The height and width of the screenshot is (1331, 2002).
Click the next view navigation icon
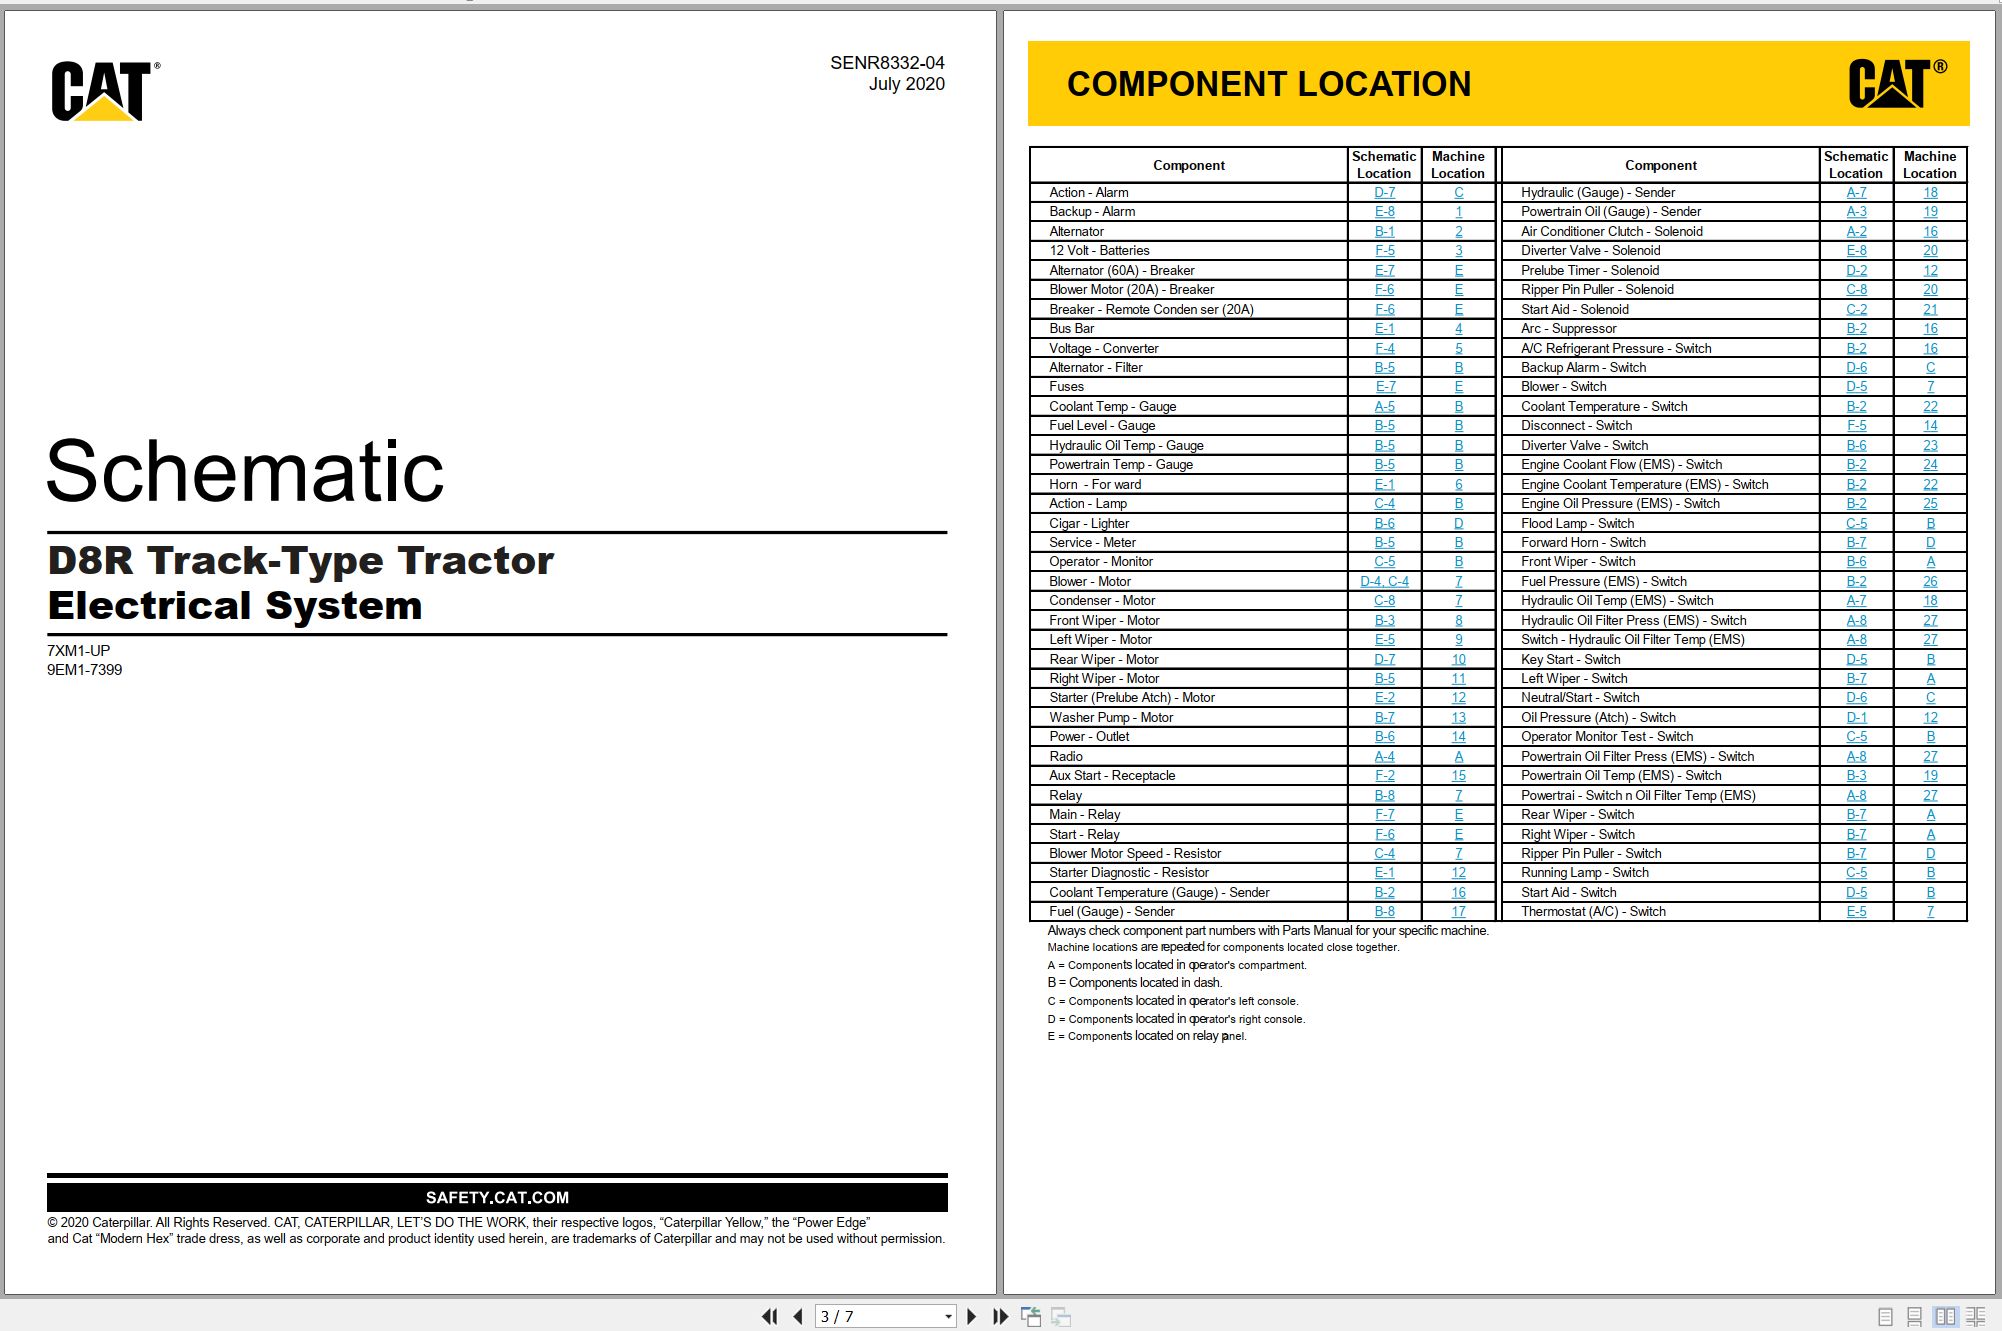1061,1316
